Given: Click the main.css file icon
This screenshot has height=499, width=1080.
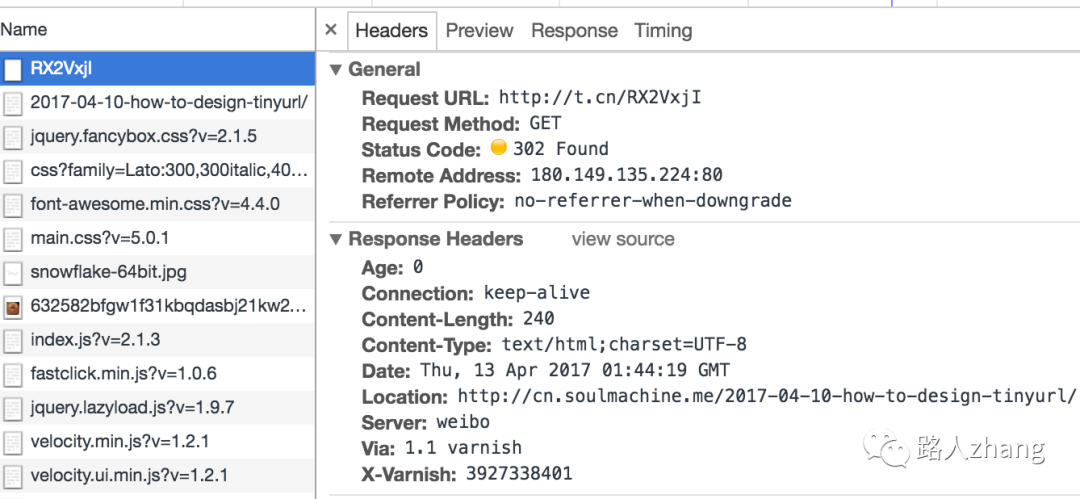Looking at the screenshot, I should 13,239.
